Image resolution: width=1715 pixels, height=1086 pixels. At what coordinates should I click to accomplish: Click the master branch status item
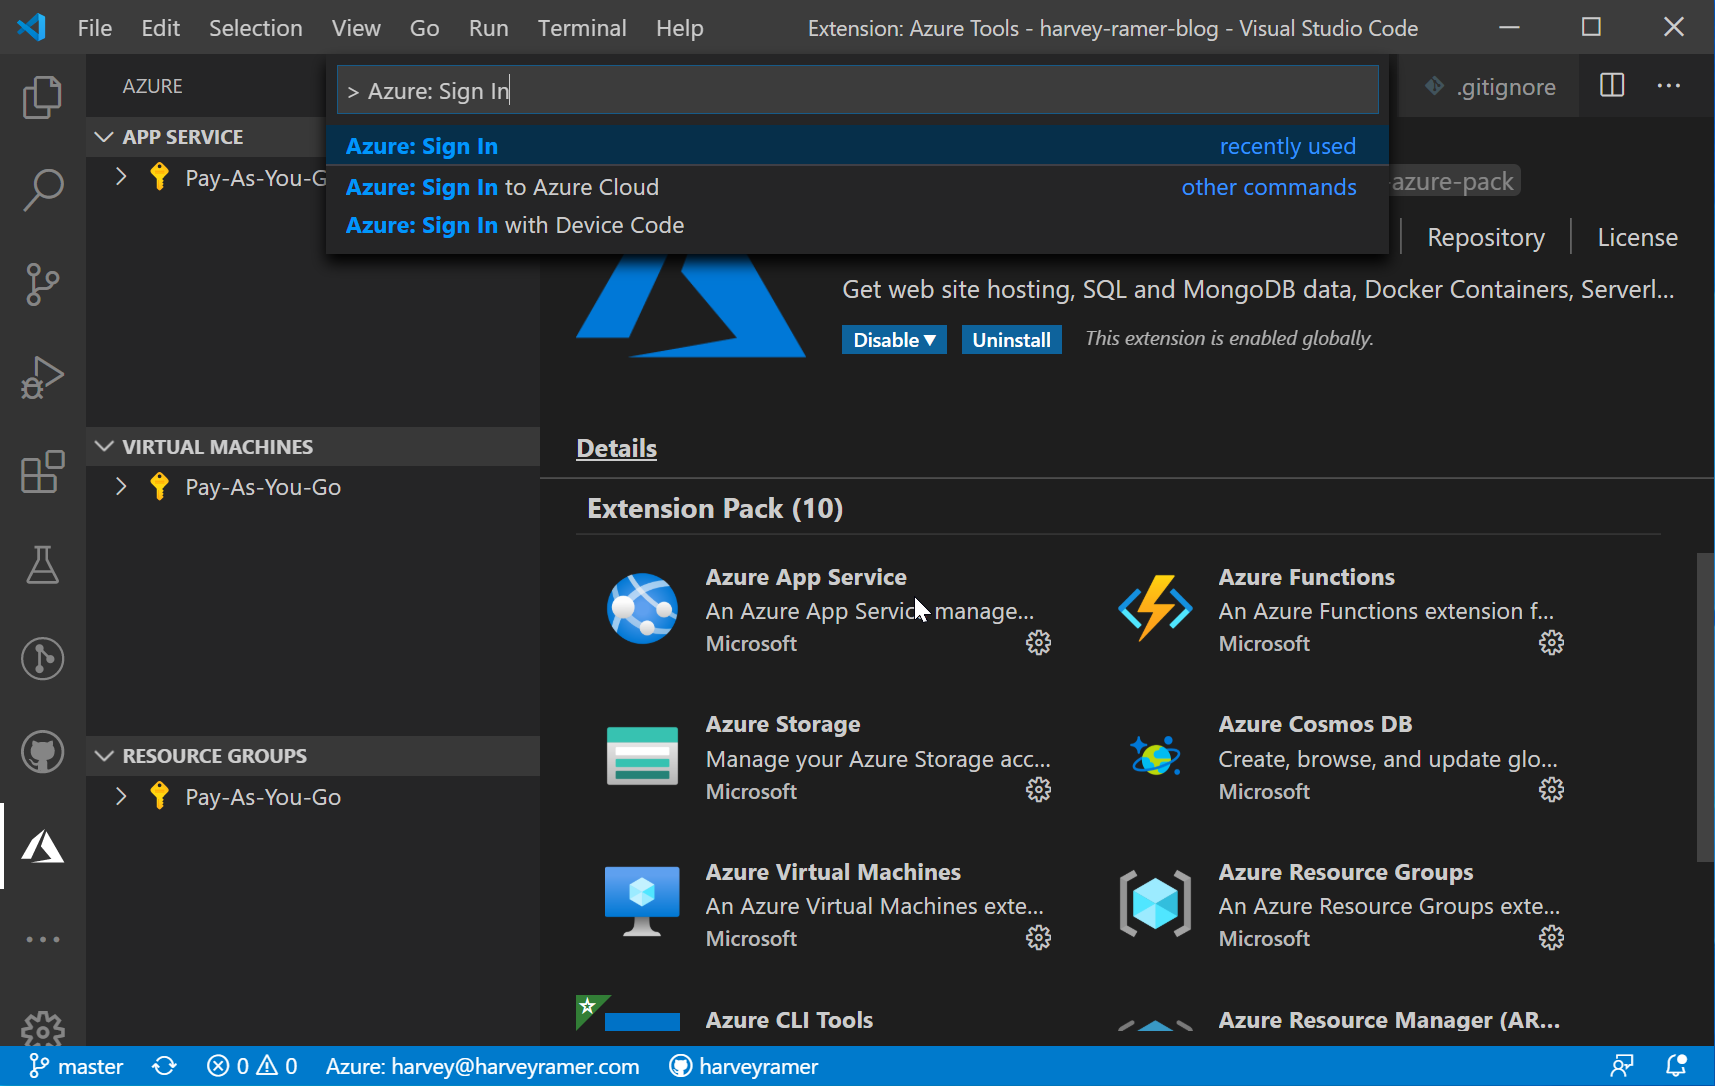76,1066
